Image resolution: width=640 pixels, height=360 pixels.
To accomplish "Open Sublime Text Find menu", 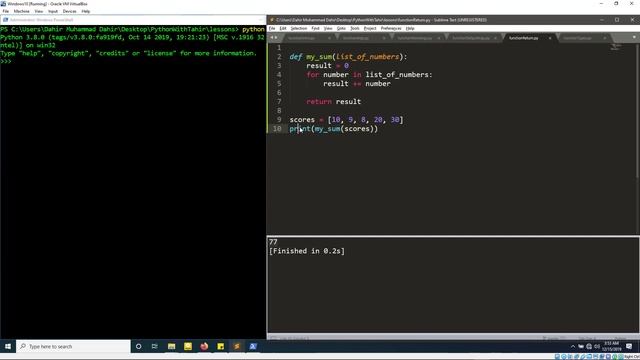I will pos(316,29).
